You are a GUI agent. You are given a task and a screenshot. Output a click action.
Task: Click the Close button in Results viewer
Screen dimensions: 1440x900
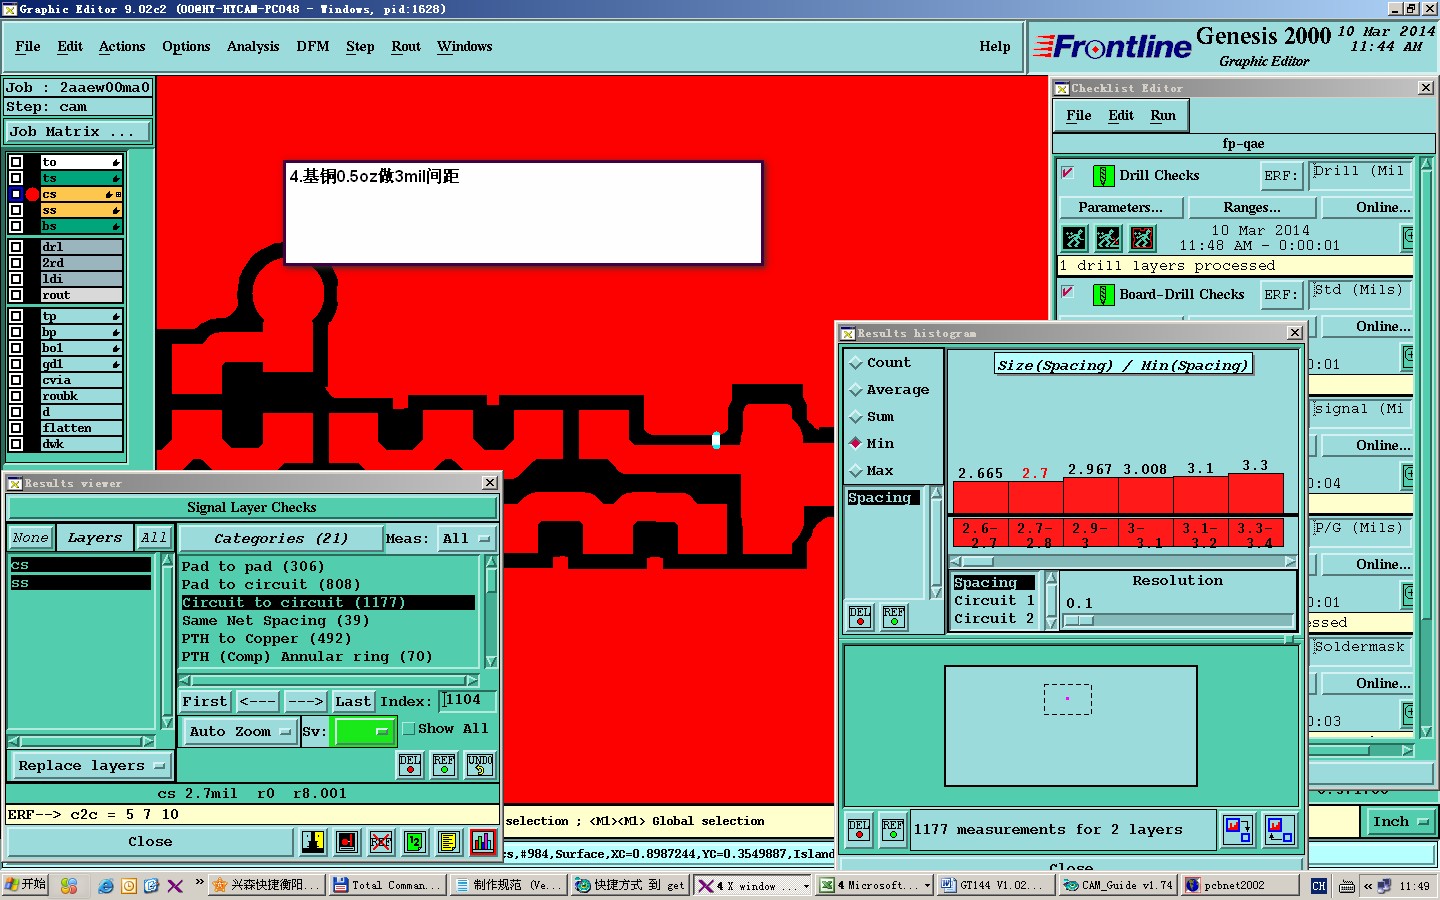[150, 842]
